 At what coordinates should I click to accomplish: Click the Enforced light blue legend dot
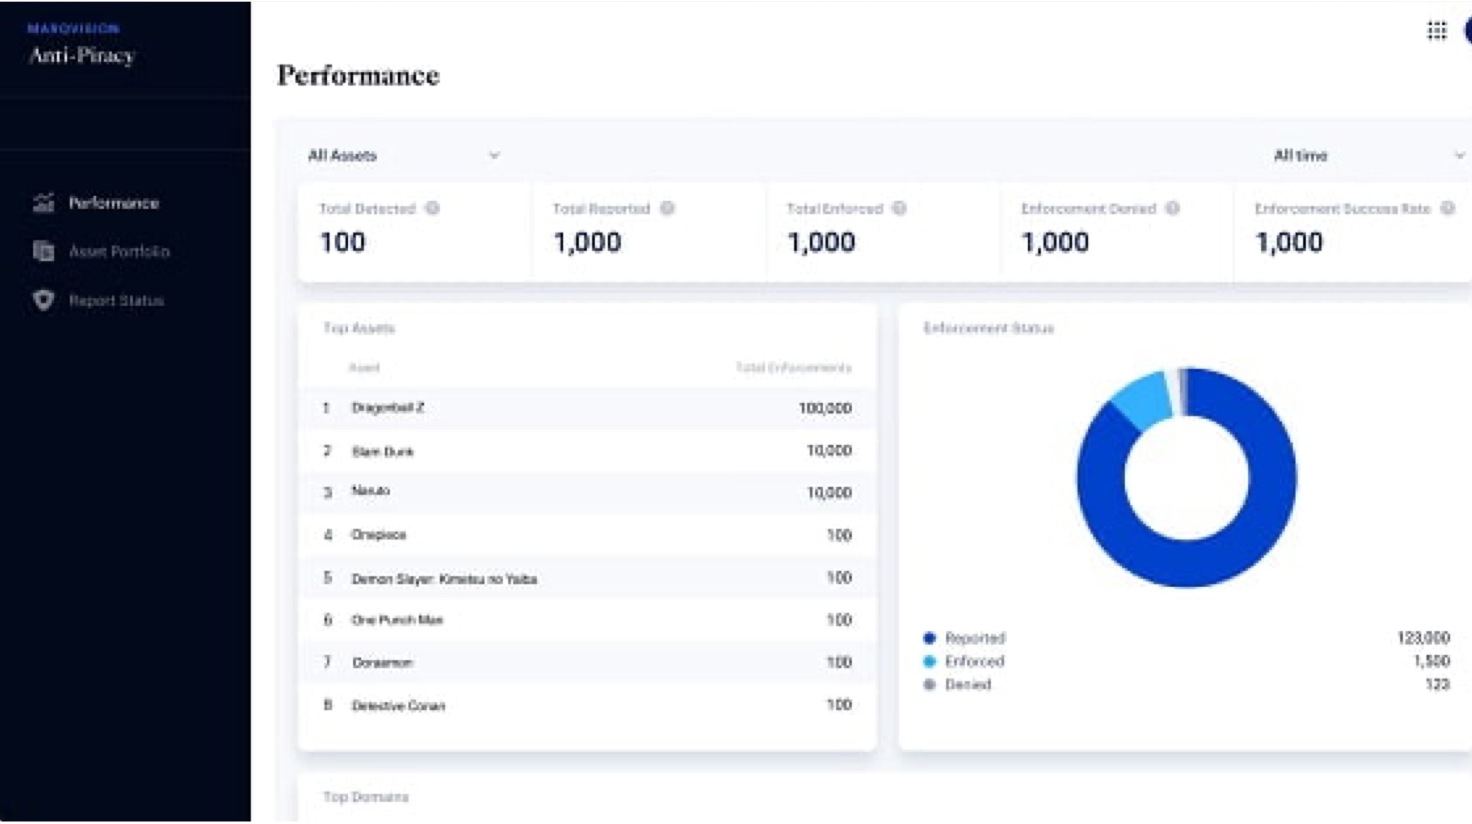[929, 661]
